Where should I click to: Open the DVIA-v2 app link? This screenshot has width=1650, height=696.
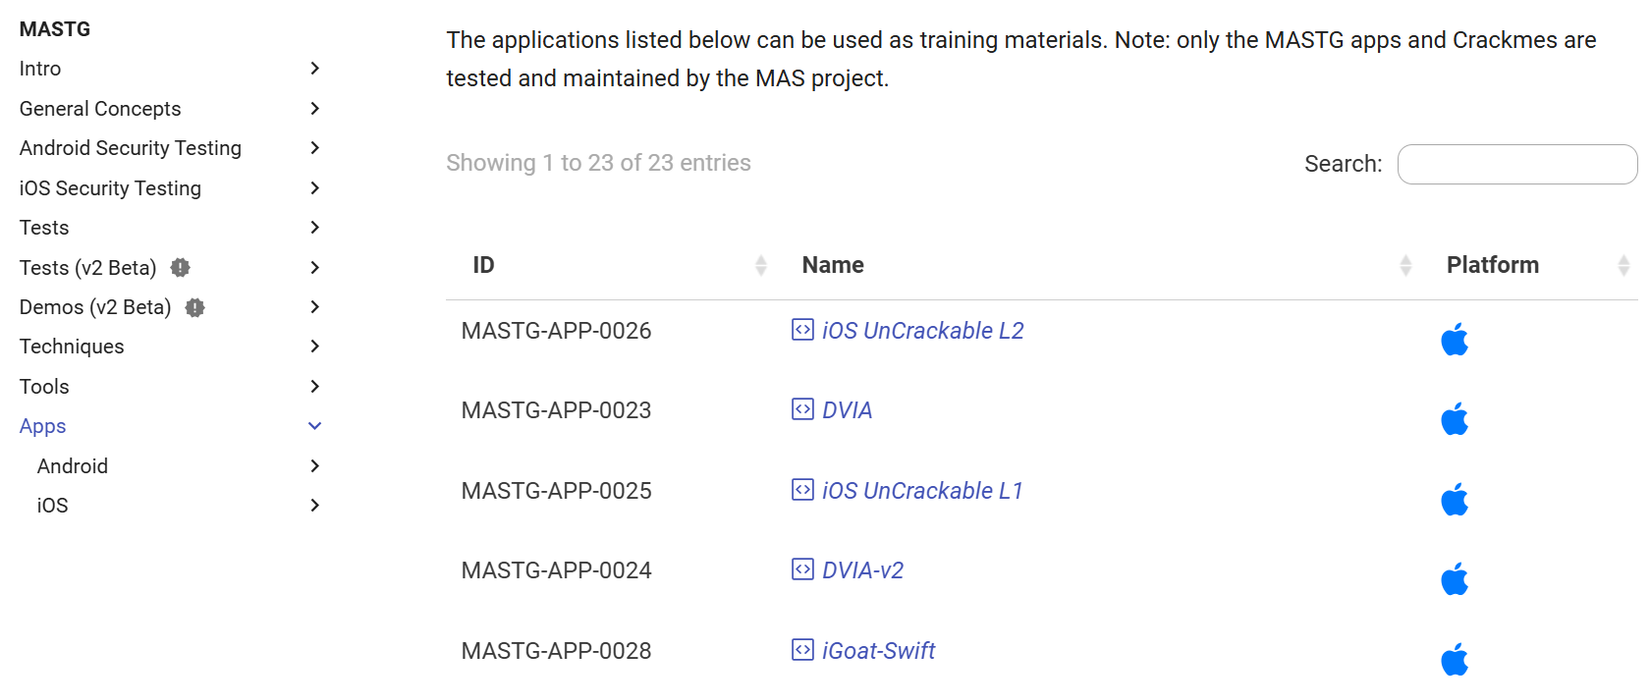point(862,570)
